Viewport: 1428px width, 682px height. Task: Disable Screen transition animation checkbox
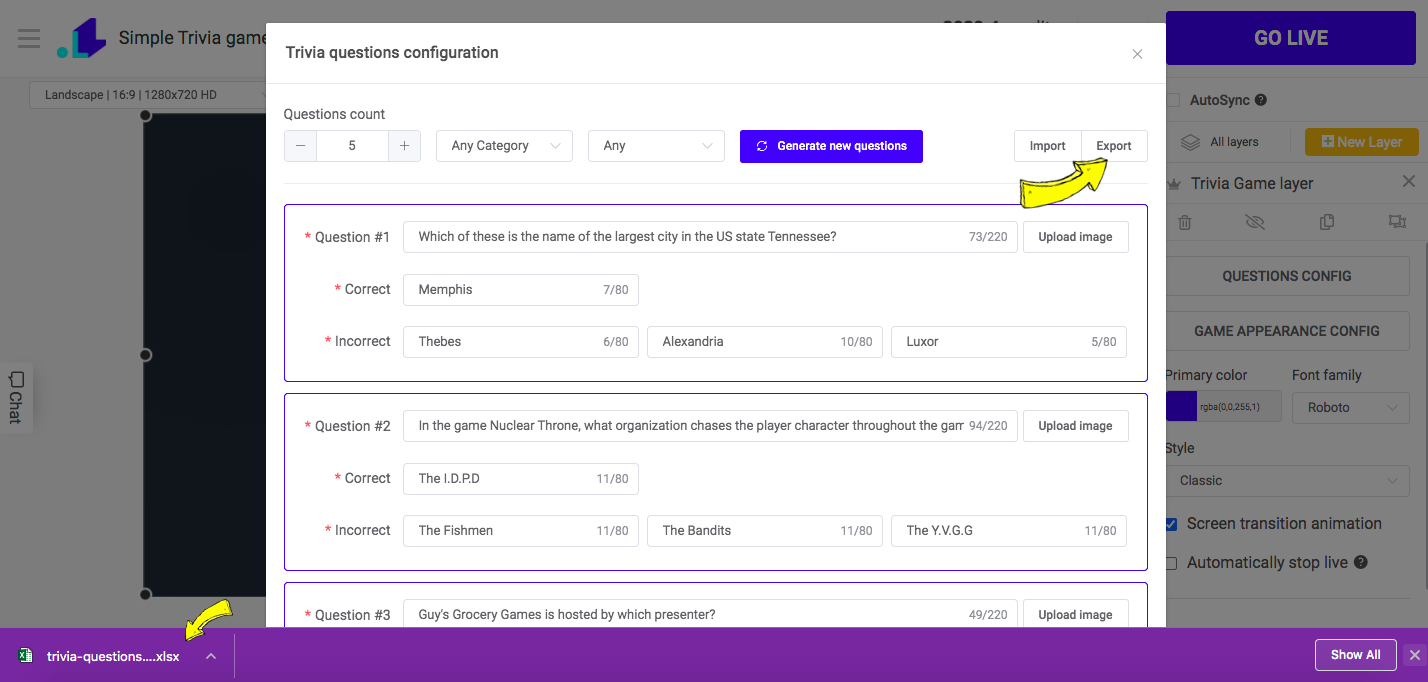(x=1171, y=524)
